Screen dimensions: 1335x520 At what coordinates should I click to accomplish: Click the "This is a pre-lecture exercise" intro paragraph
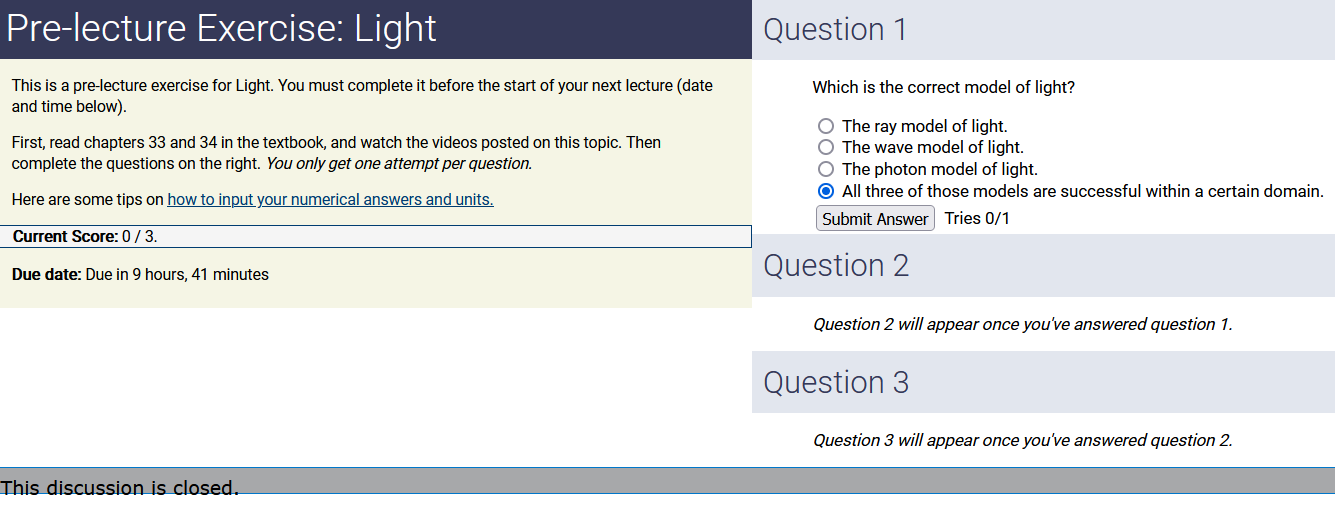[x=362, y=96]
